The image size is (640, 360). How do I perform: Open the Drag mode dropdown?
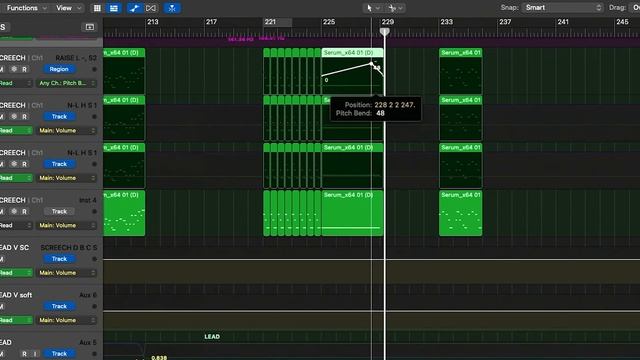coord(636,8)
